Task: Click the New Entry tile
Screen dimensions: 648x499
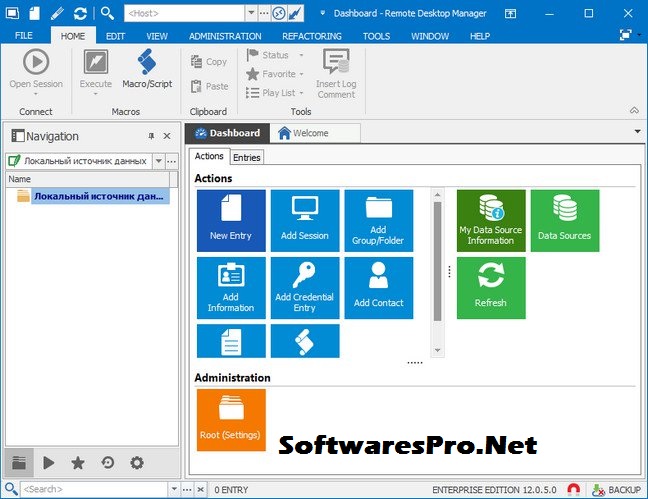Action: point(231,220)
